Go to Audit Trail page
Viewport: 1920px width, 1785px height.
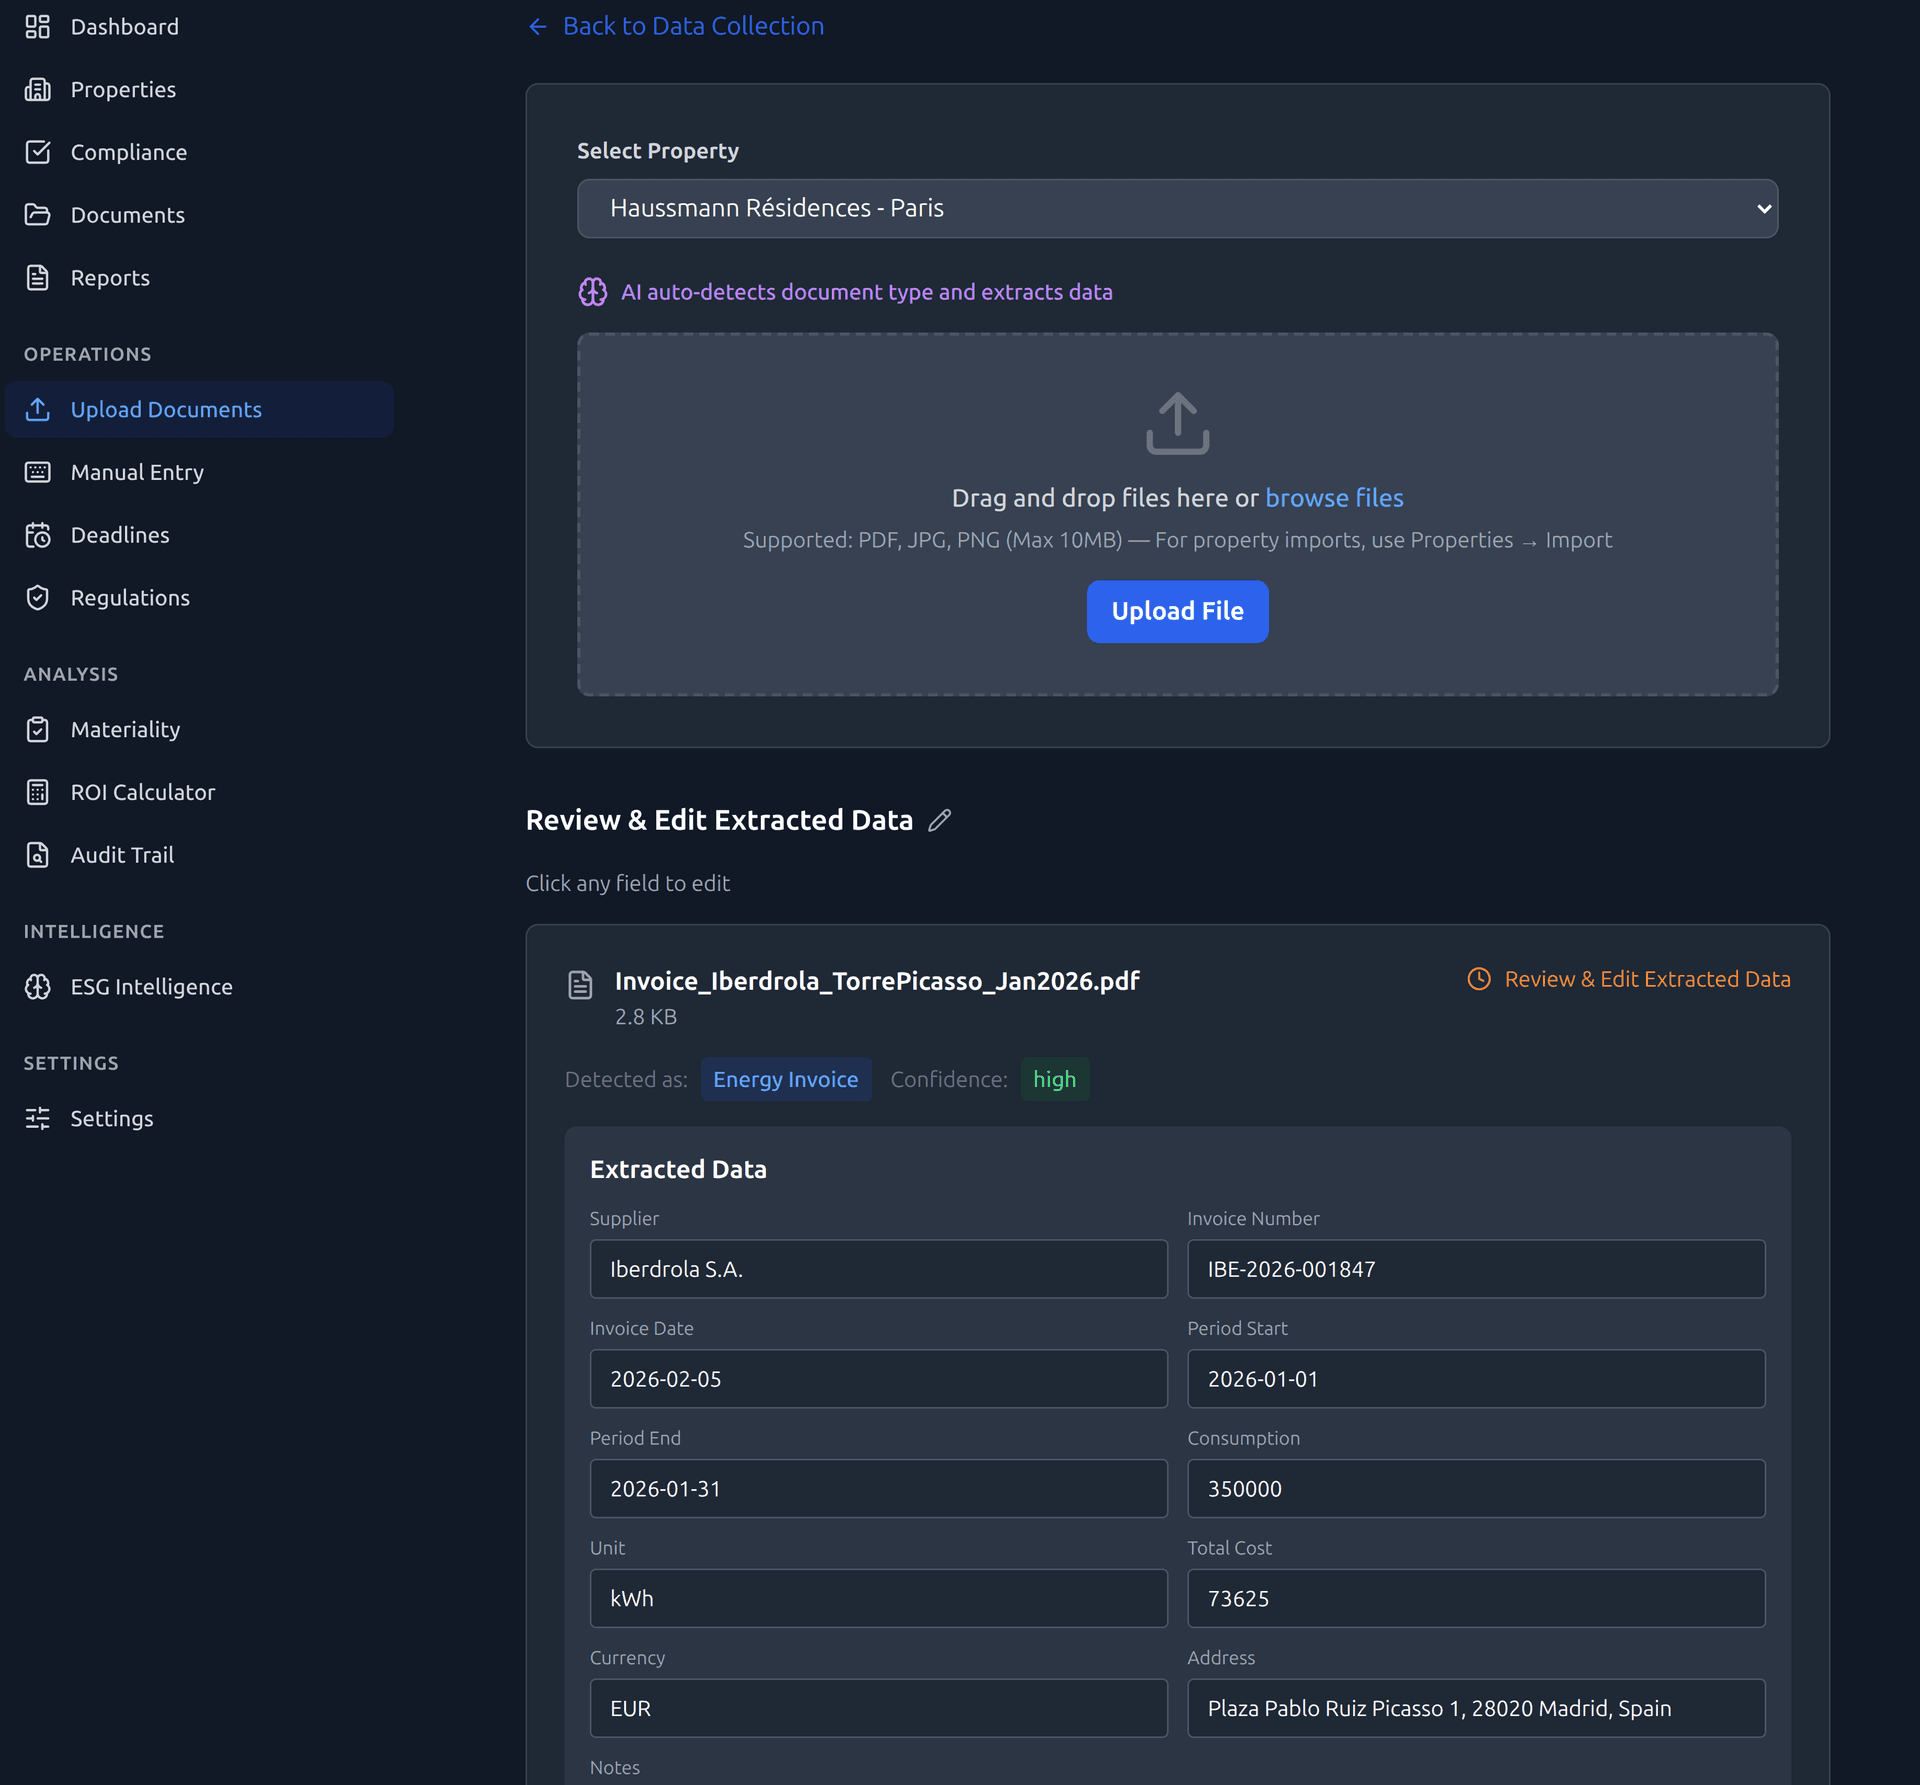click(122, 856)
